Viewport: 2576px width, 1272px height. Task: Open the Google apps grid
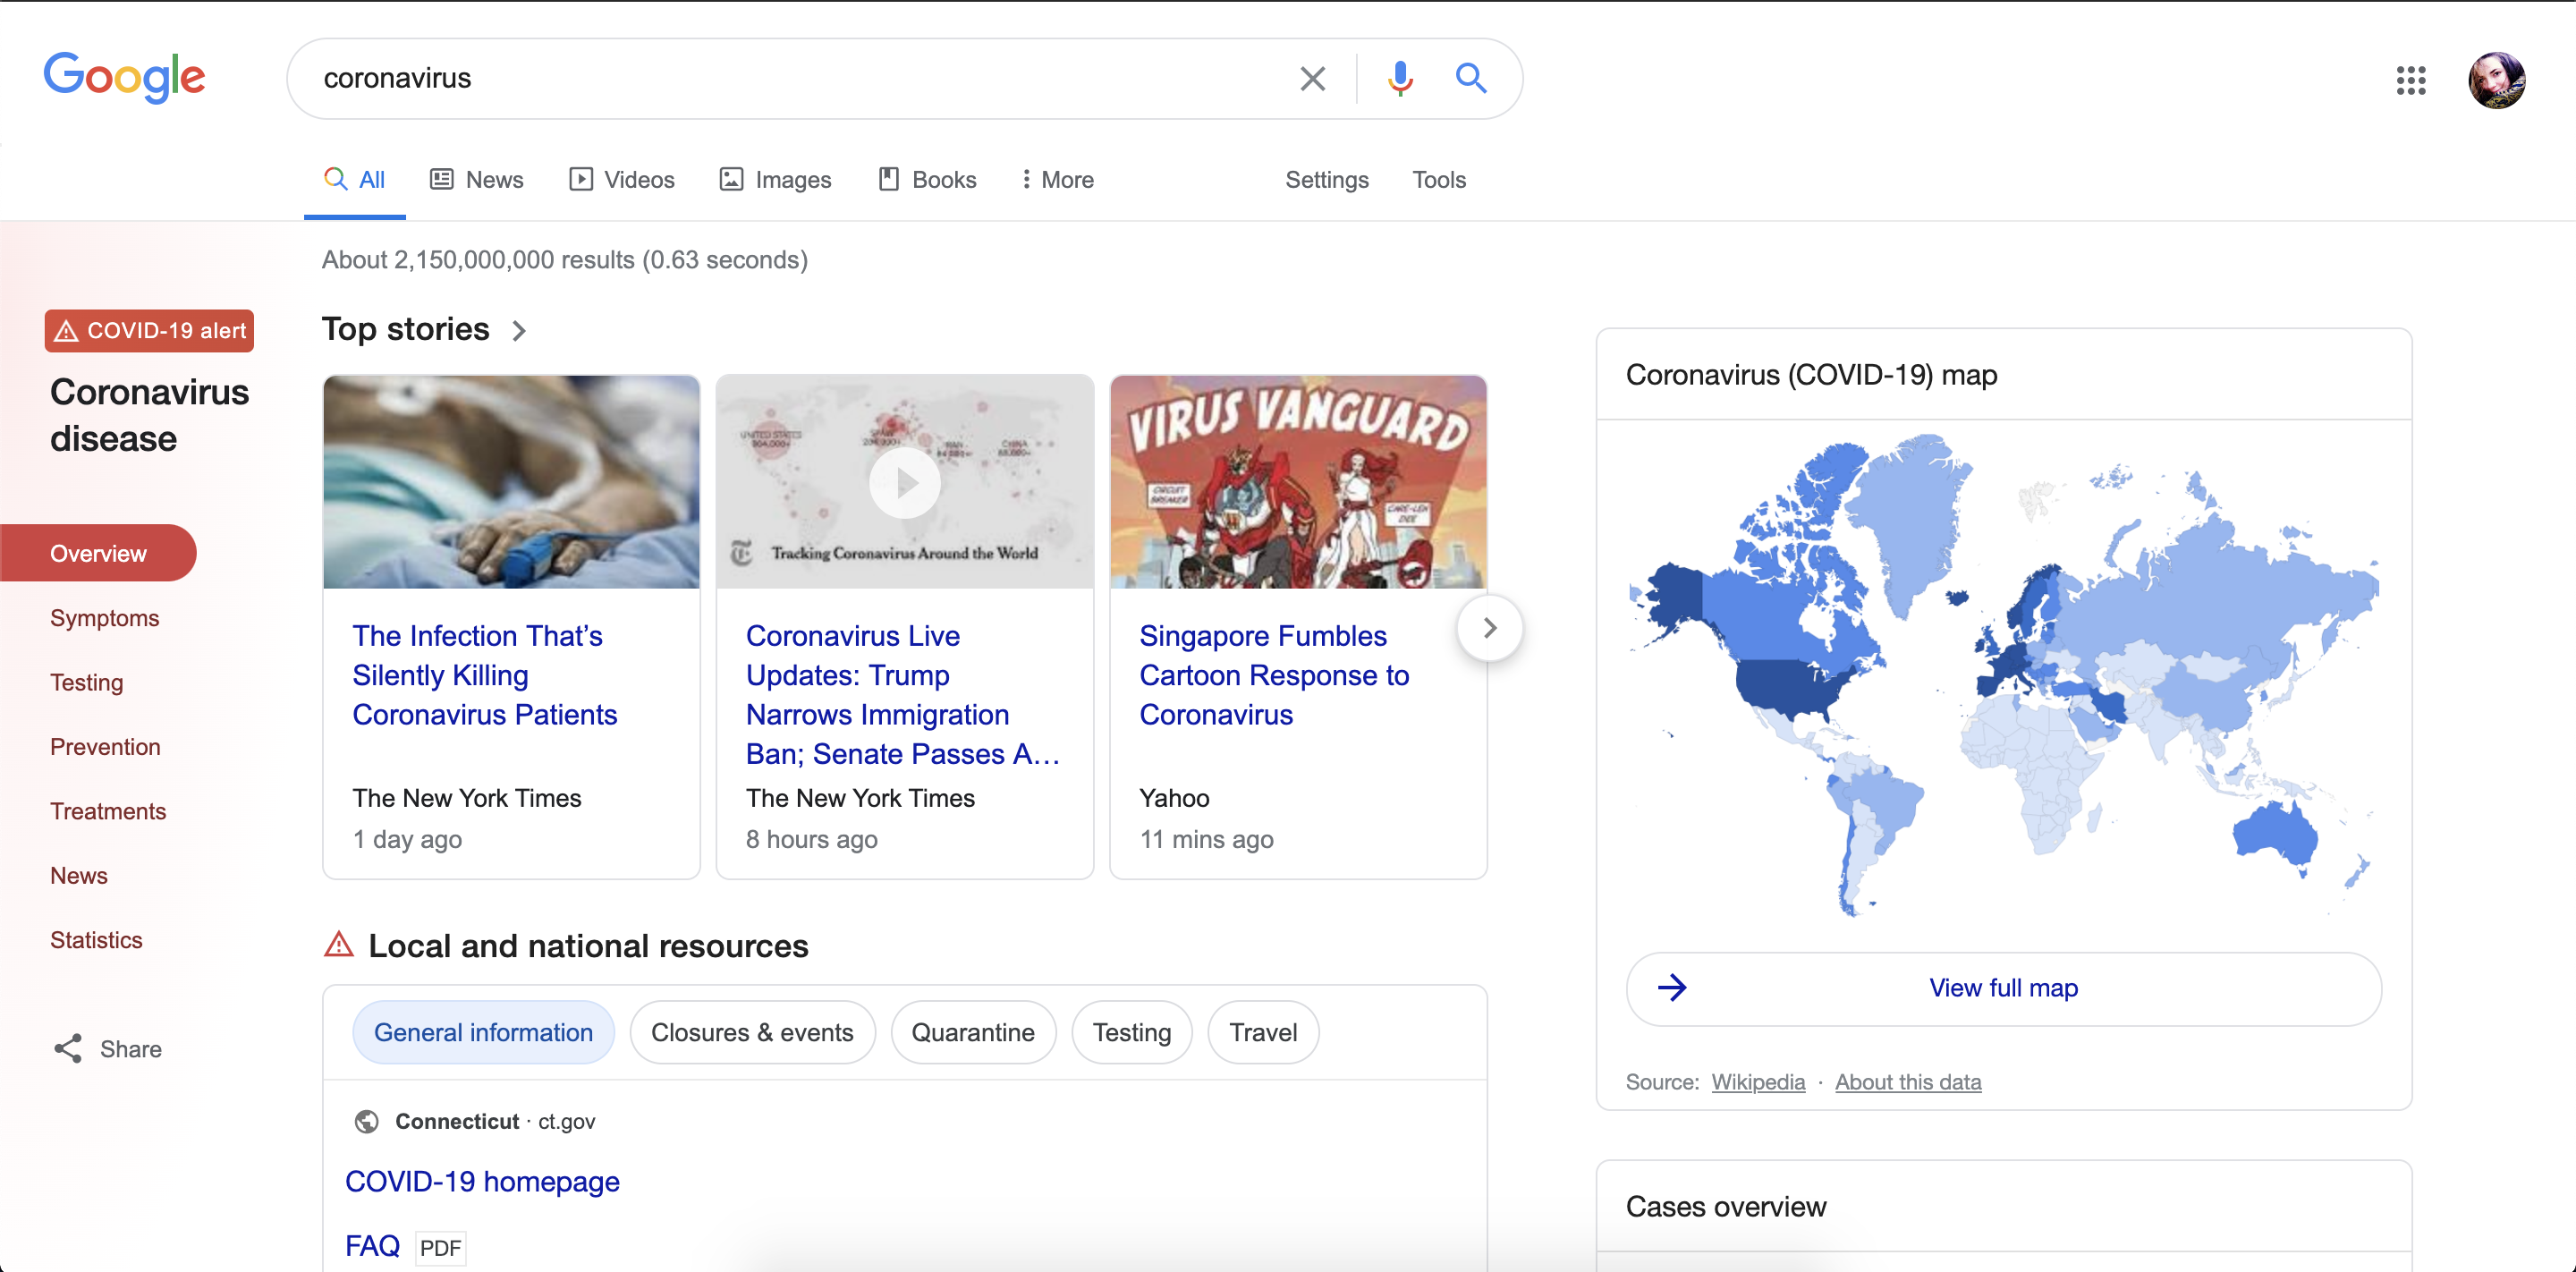2410,80
